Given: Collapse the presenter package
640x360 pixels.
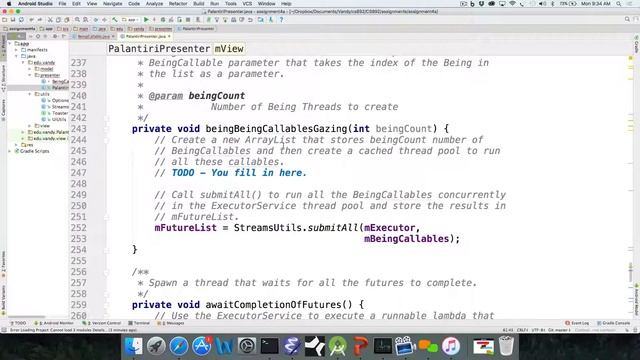Looking at the screenshot, I should 30,75.
